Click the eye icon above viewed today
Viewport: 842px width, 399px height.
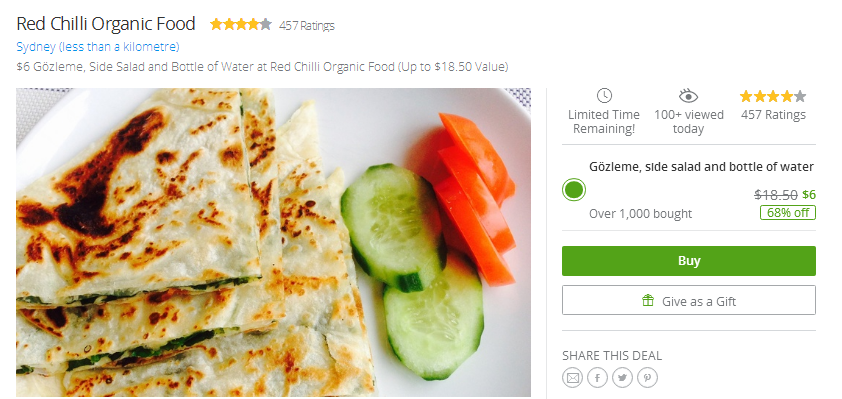(x=688, y=96)
